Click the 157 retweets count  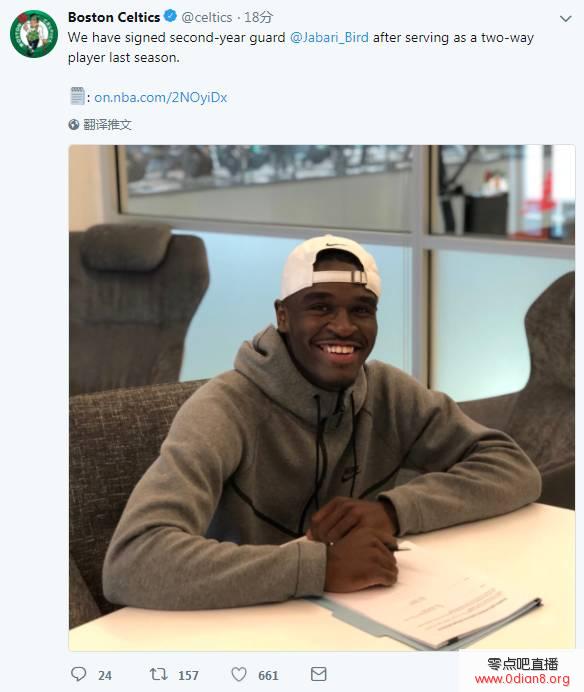click(x=188, y=675)
